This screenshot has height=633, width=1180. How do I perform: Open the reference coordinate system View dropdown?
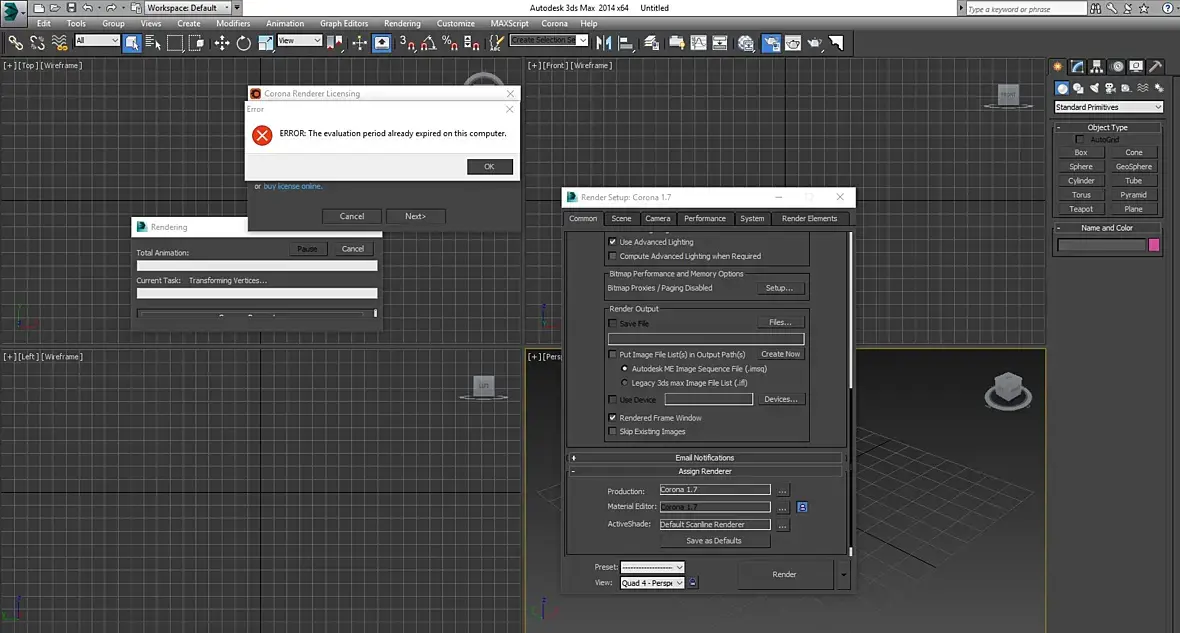(x=300, y=41)
